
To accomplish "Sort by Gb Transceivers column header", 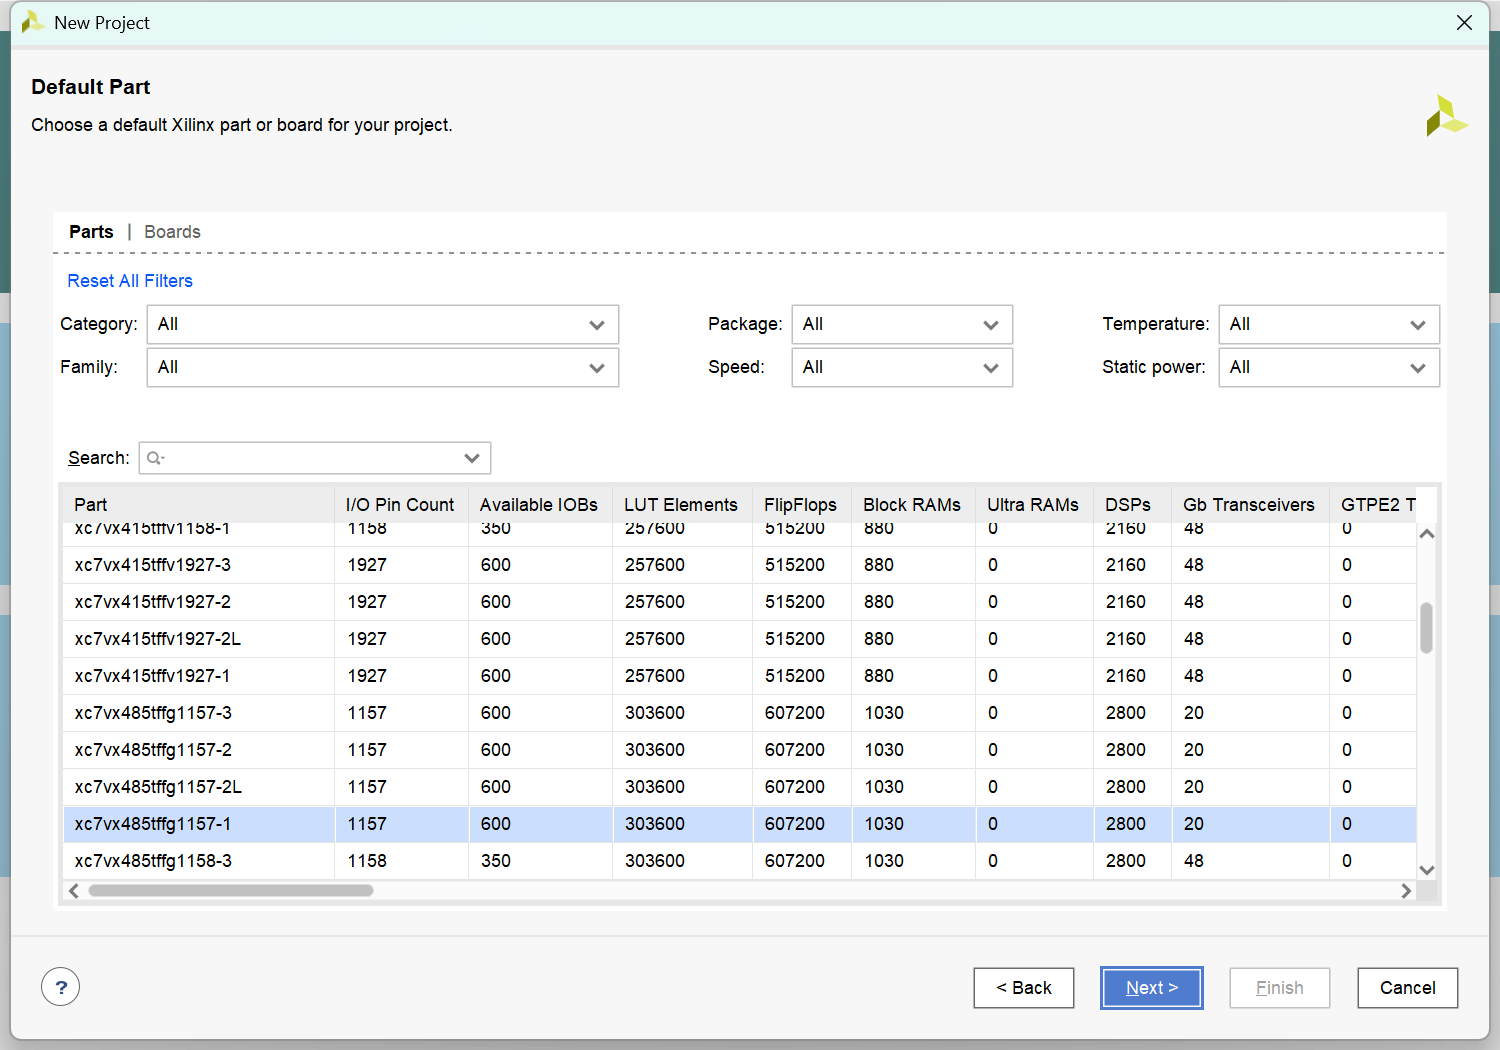I will coord(1250,505).
